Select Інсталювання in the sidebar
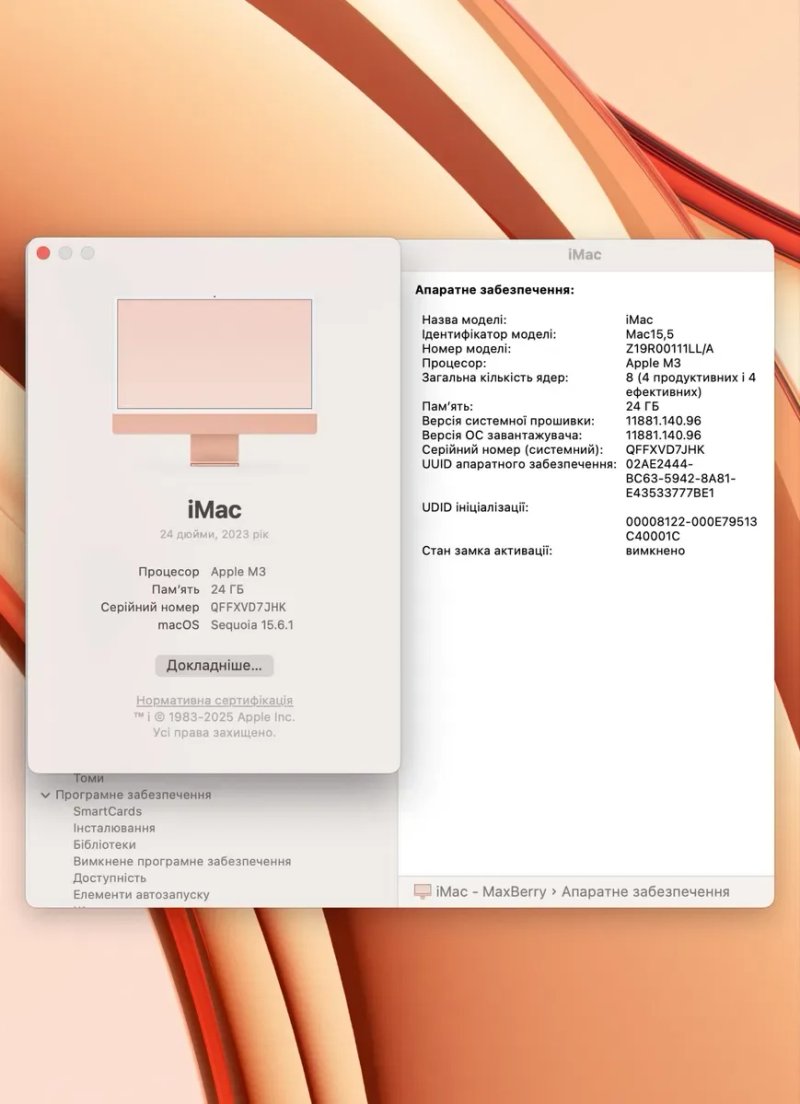Screen dimensions: 800x1104 114,828
